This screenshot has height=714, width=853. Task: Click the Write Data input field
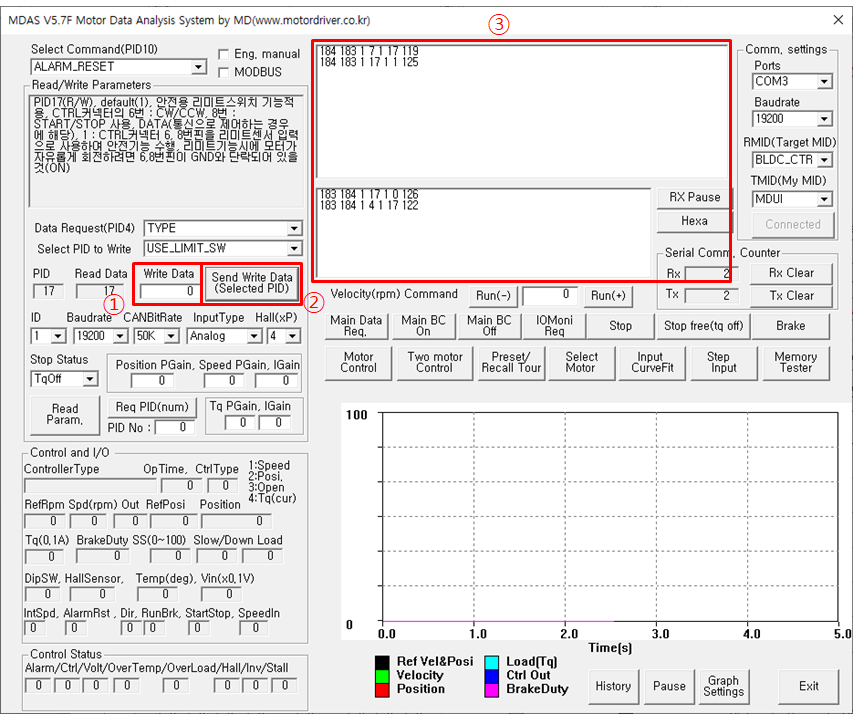[168, 291]
